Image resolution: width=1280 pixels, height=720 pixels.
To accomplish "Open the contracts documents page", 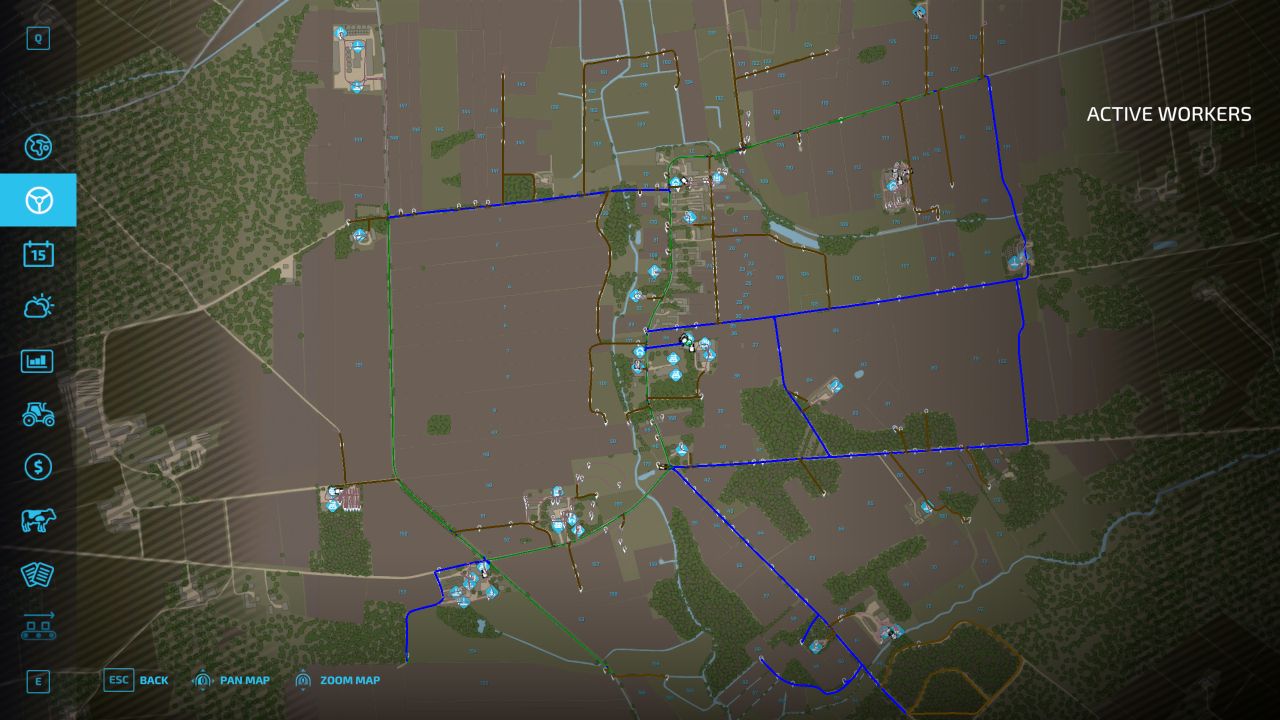I will click(38, 574).
